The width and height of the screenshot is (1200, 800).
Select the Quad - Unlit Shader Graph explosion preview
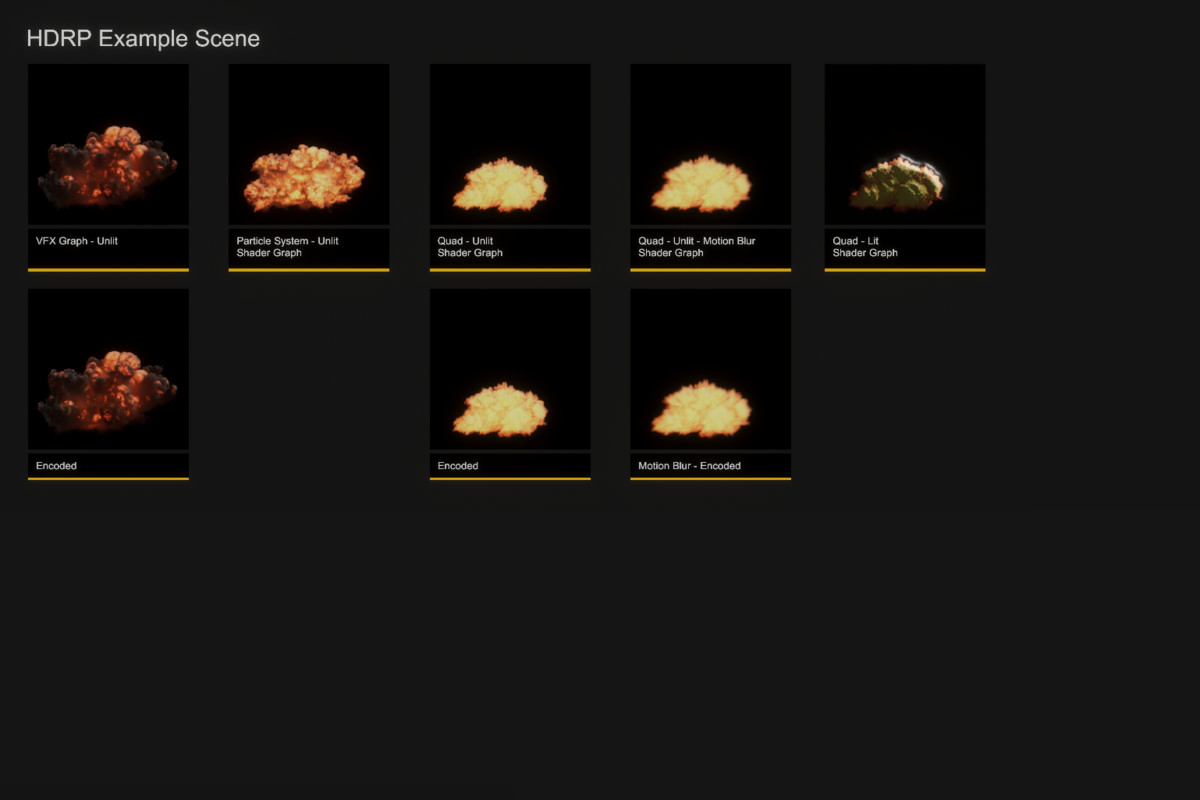[x=510, y=144]
